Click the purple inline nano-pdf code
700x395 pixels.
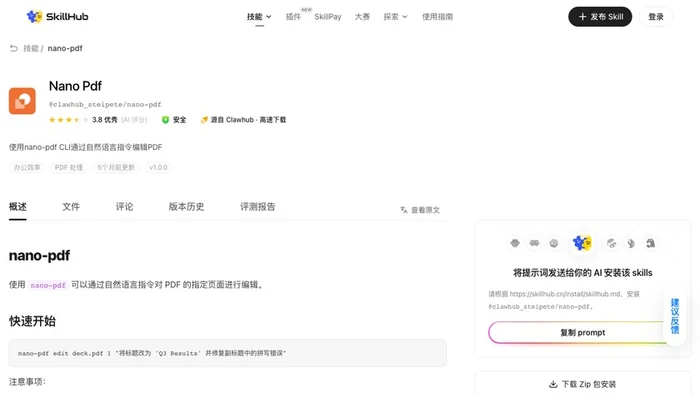point(48,285)
